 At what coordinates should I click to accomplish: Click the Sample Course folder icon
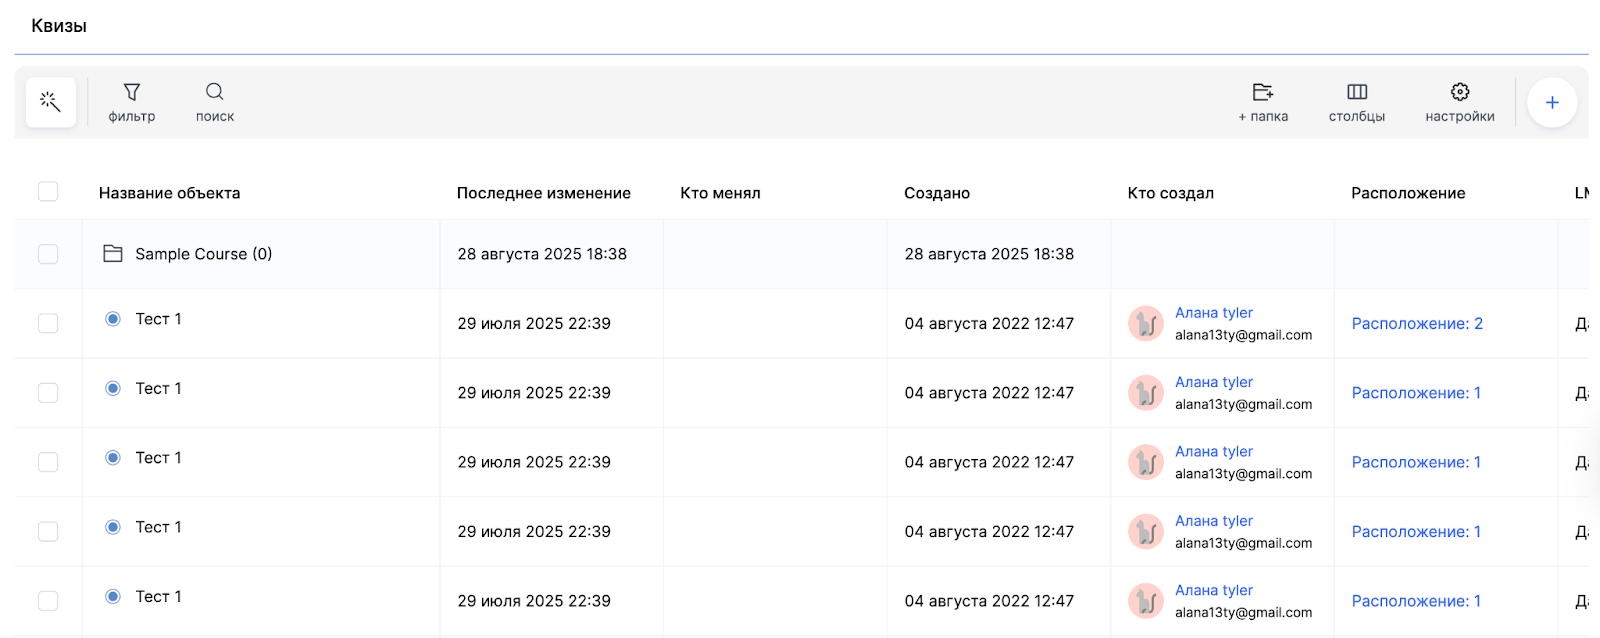pyautogui.click(x=113, y=254)
